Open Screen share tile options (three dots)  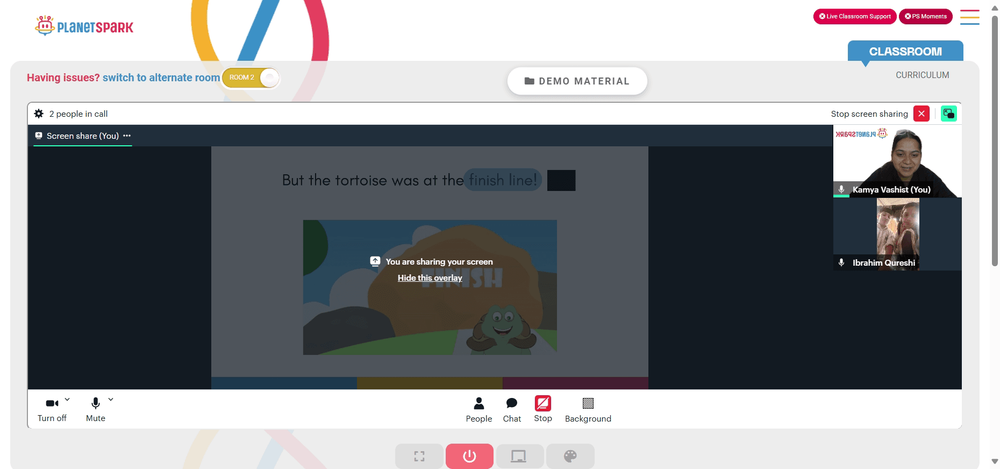[127, 136]
